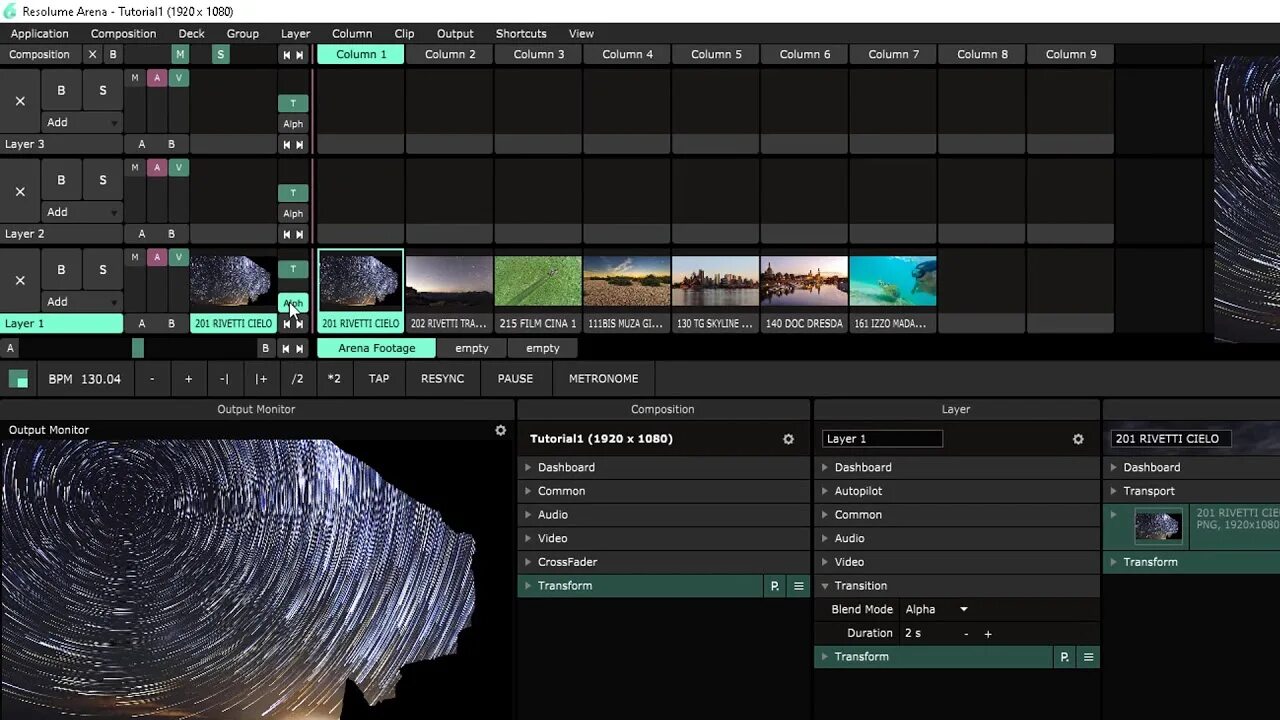Click Layer Transform preset P button

point(1064,657)
